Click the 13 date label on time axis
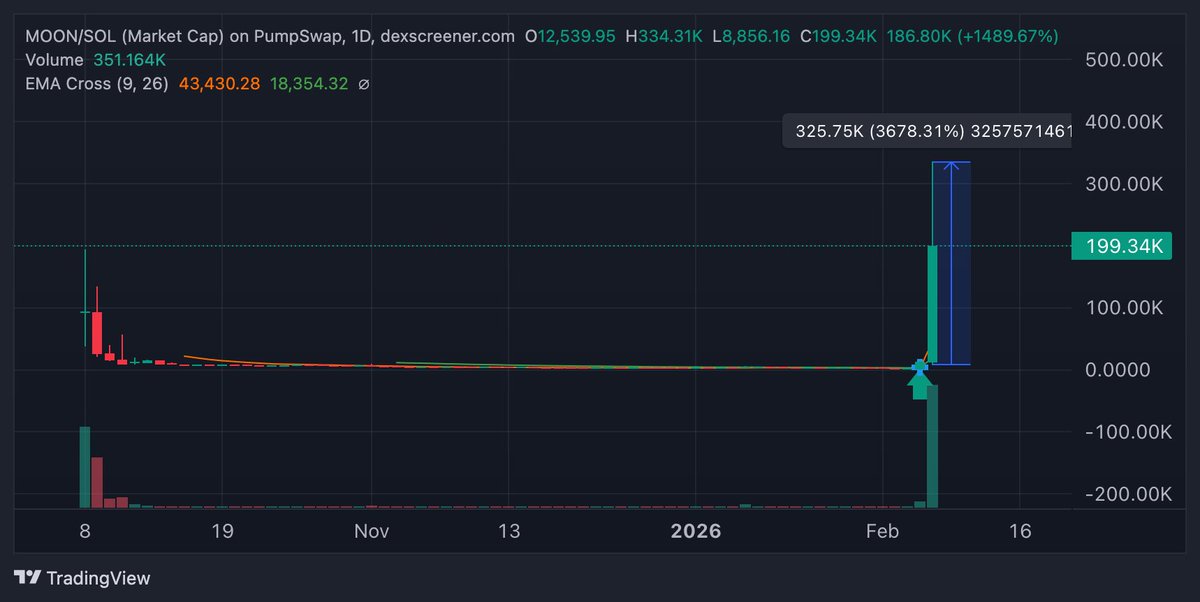The image size is (1200, 602). pyautogui.click(x=509, y=531)
